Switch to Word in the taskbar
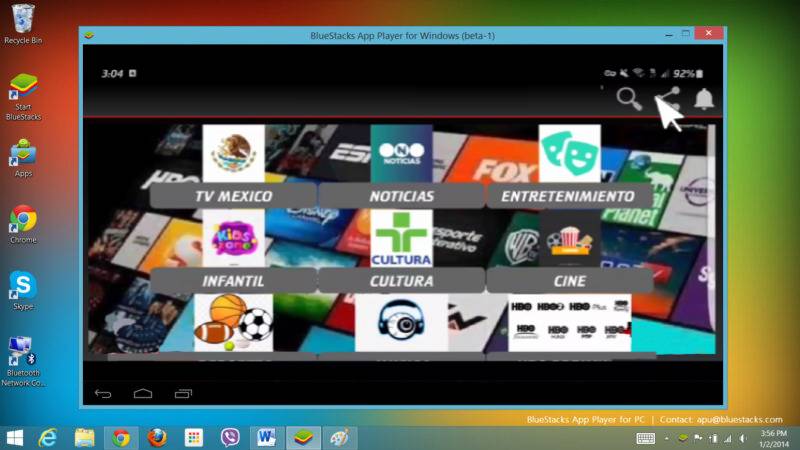Viewport: 800px width, 450px height. 266,438
